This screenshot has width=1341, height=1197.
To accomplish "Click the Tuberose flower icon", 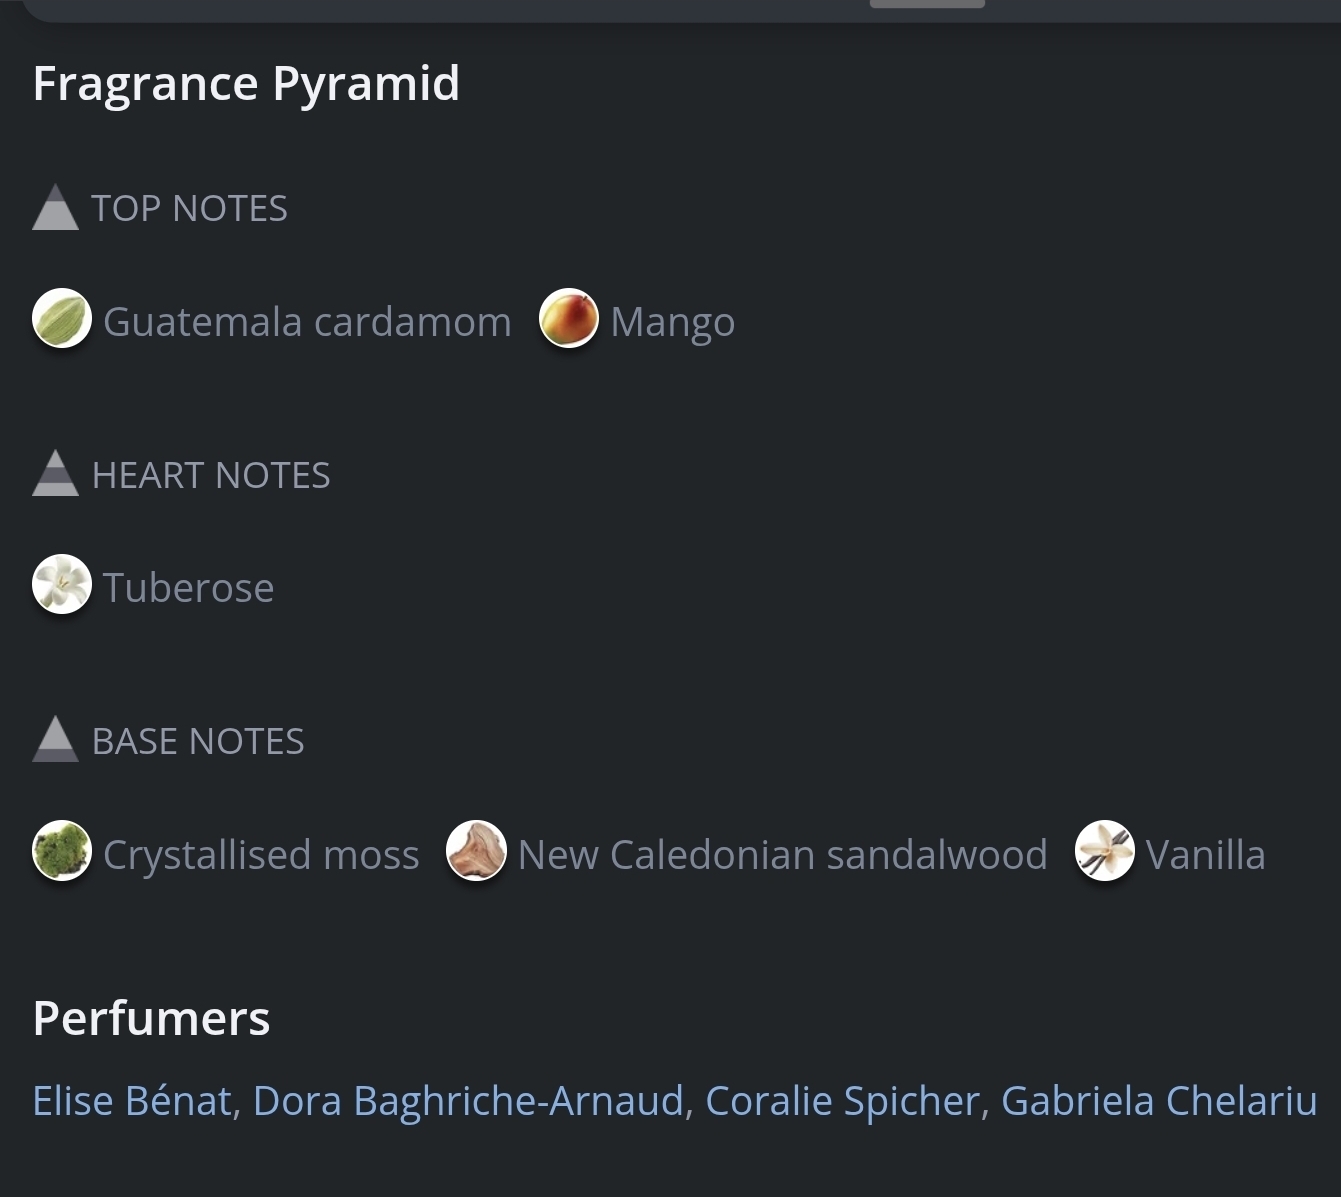I will click(62, 584).
